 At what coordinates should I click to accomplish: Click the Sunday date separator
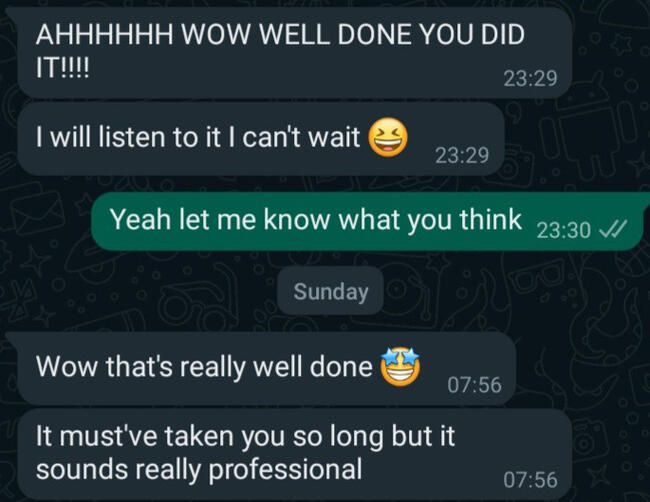(x=331, y=291)
